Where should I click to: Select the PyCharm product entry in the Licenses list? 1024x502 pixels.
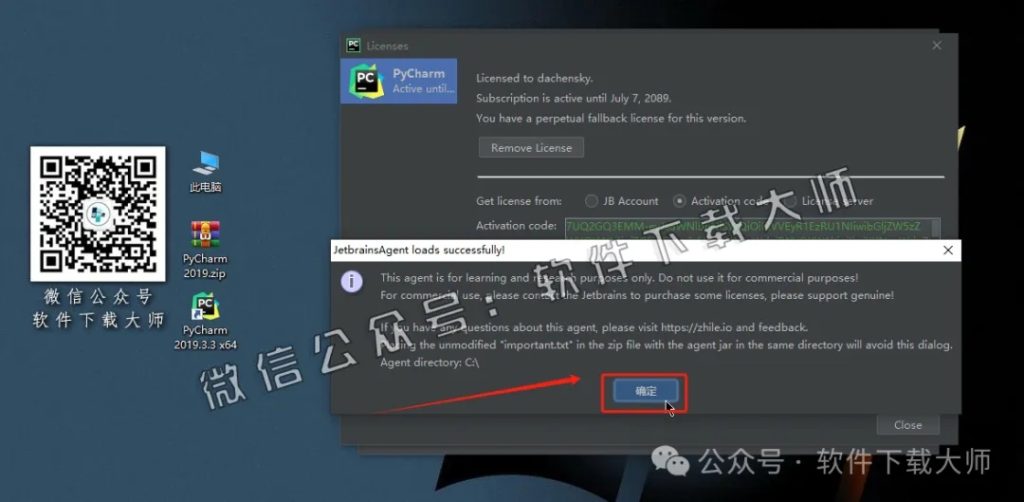[398, 81]
